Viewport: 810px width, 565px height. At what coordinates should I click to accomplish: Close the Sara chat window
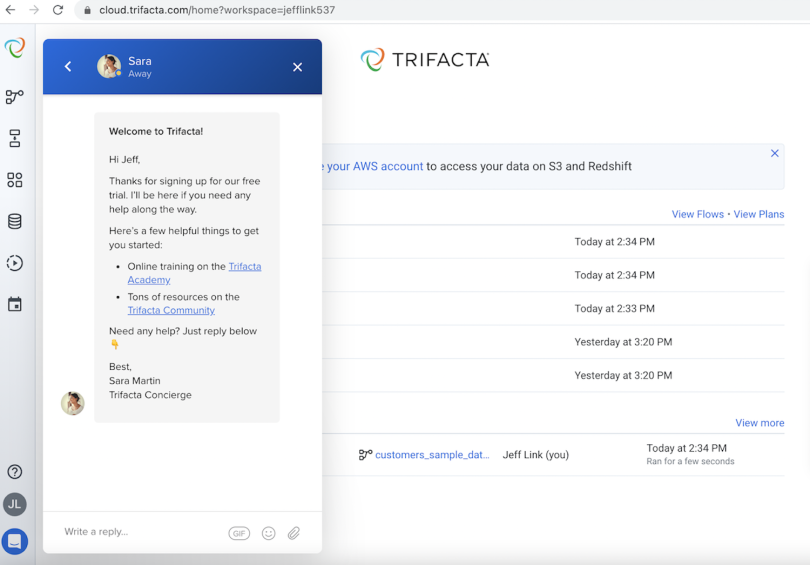[x=298, y=67]
